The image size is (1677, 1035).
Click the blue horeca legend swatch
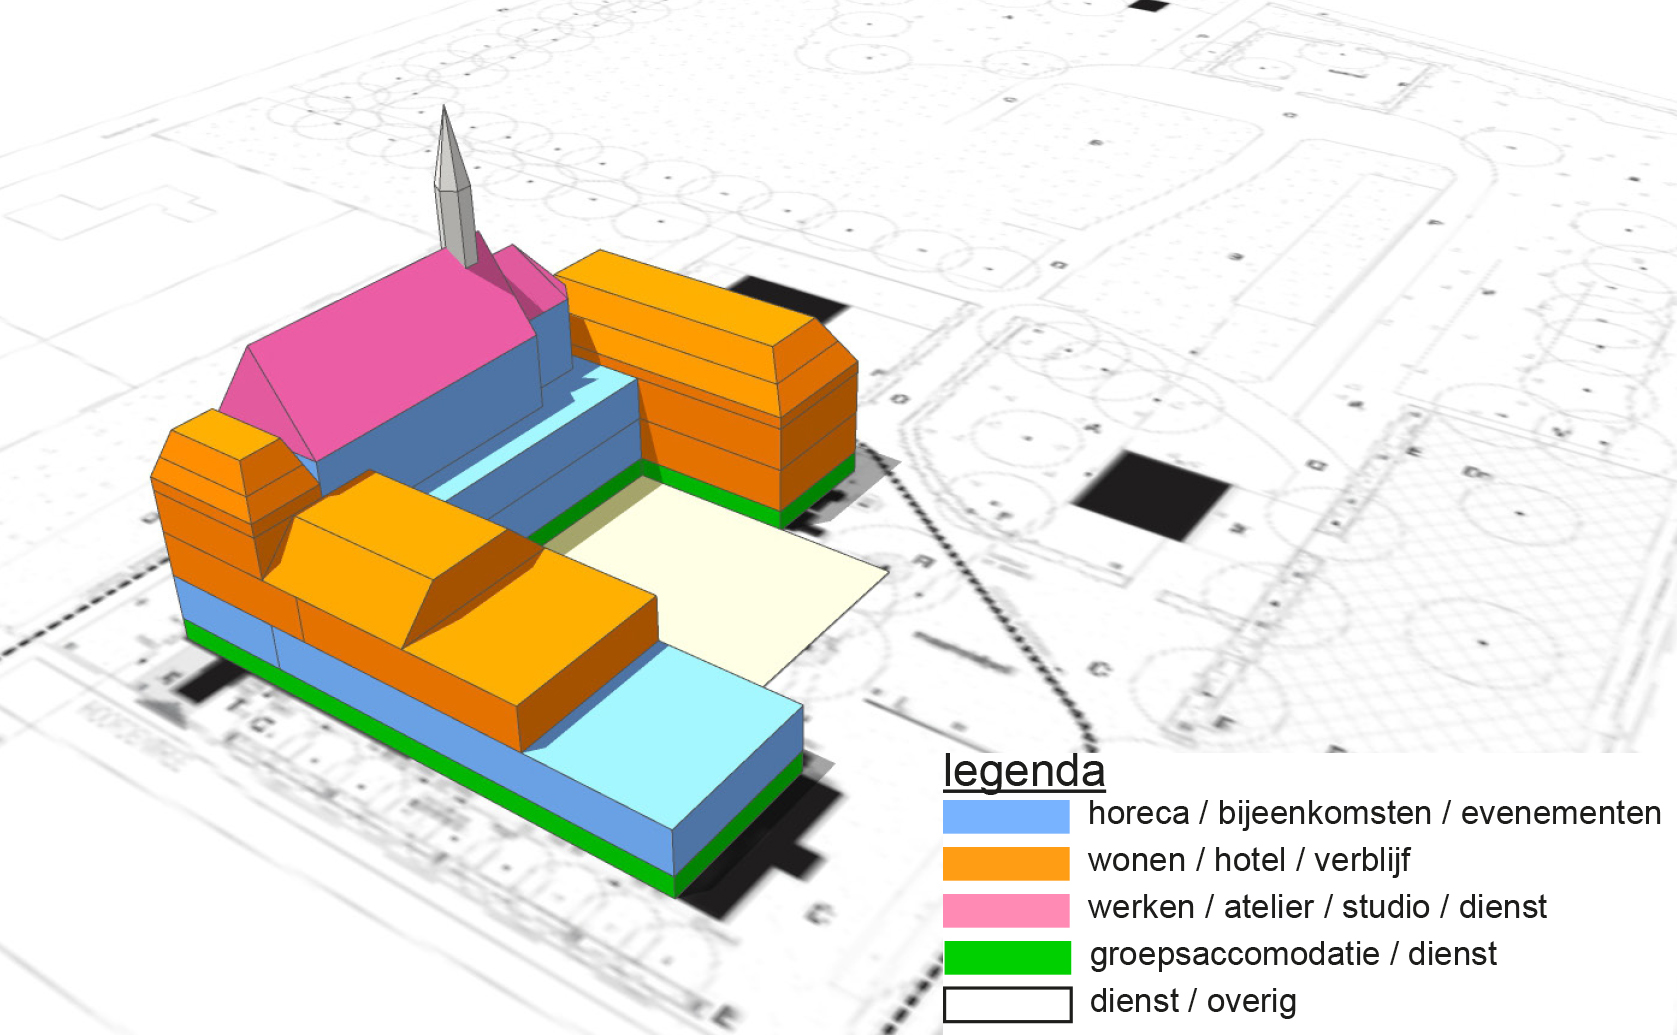point(1006,816)
